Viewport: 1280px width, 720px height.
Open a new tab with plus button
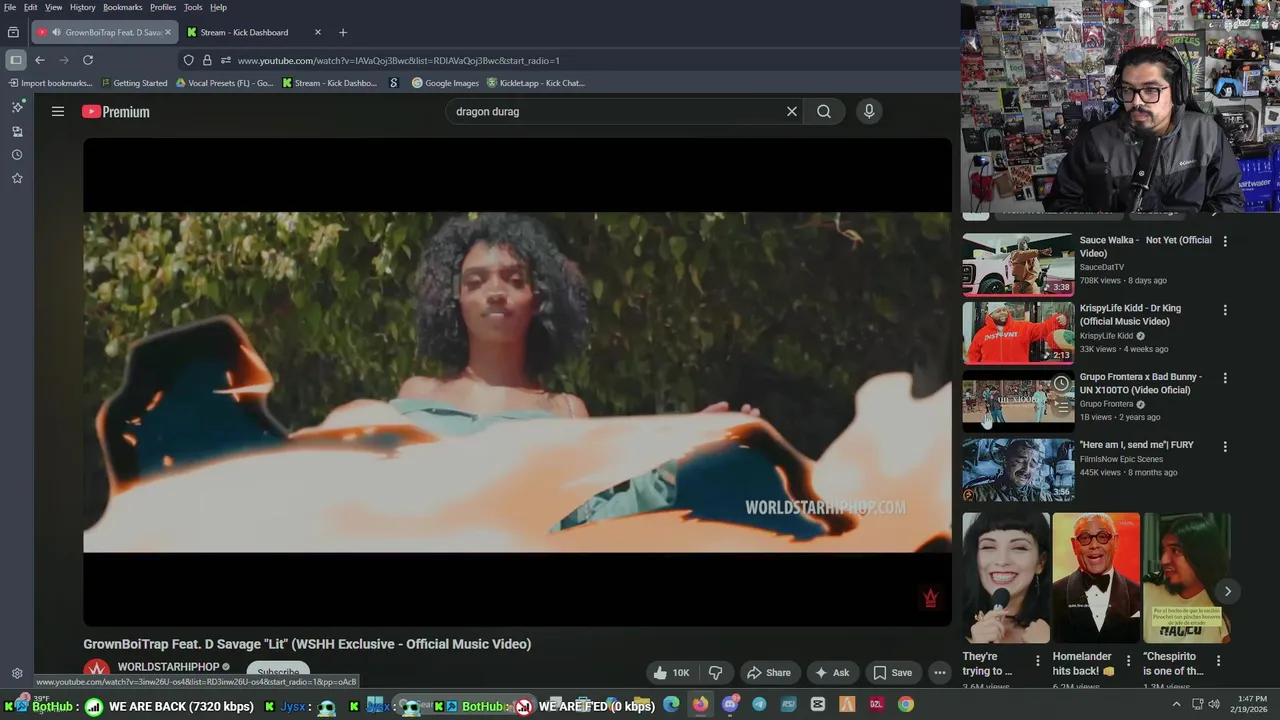coord(343,32)
